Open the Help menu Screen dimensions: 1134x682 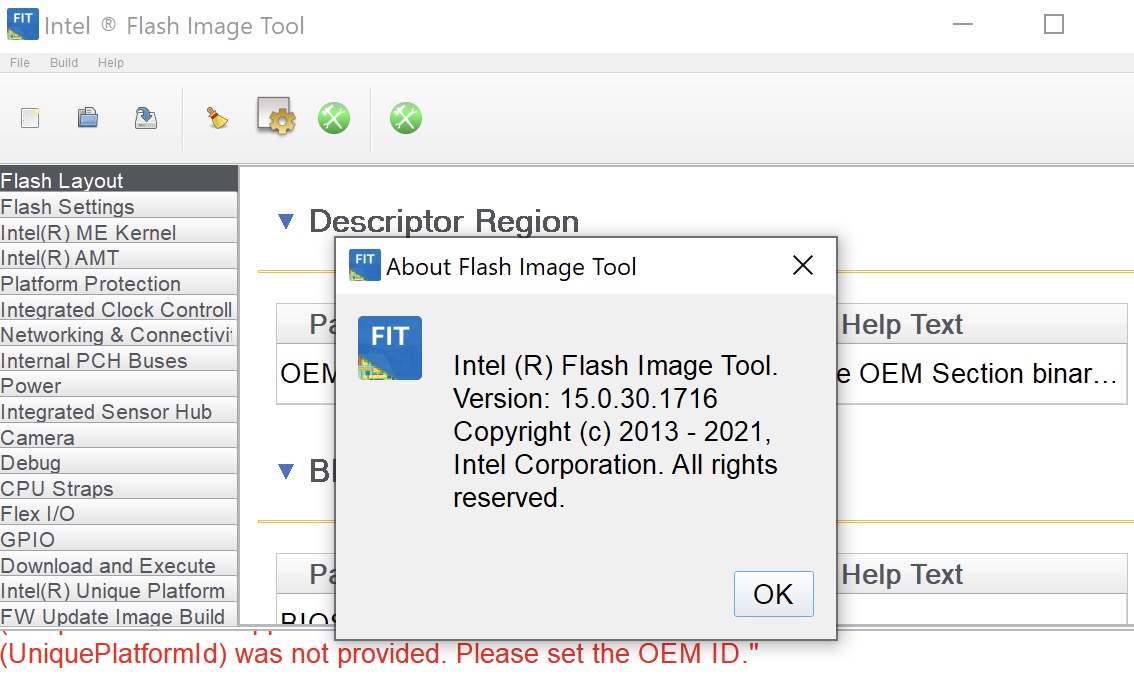click(111, 63)
